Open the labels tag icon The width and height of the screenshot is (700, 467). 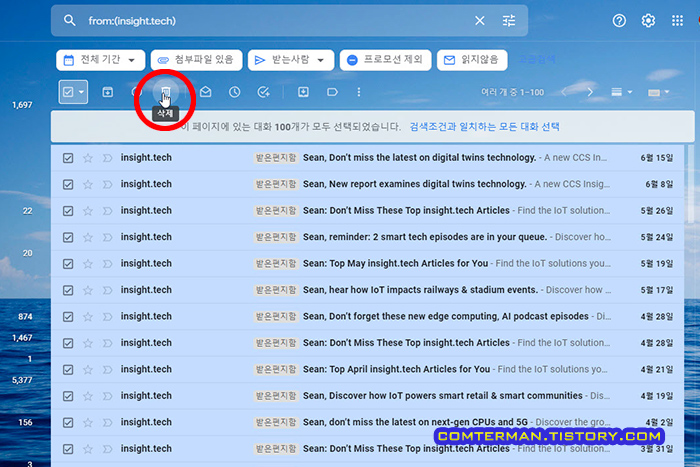(332, 92)
